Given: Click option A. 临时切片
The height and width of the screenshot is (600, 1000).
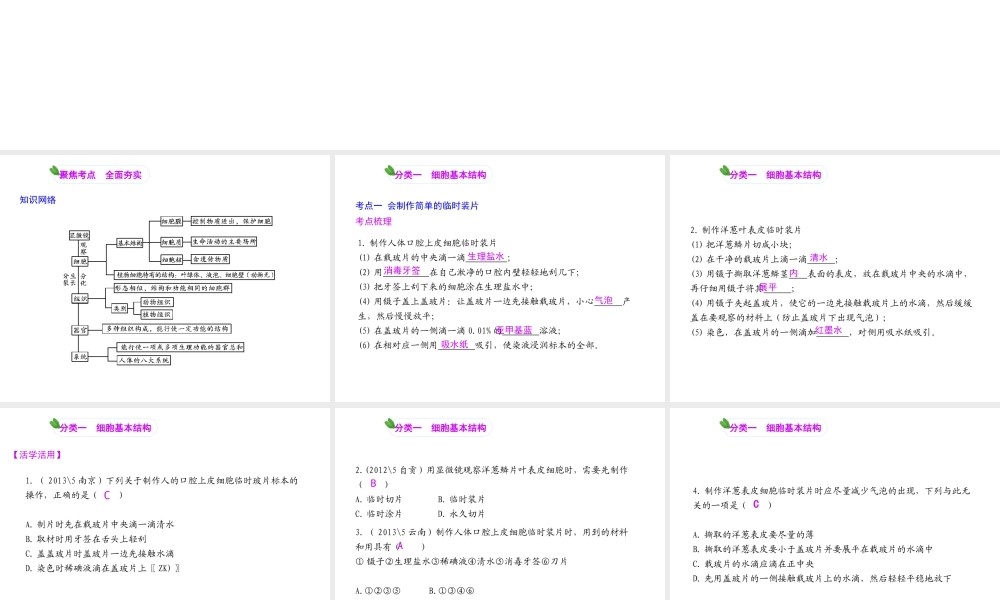Looking at the screenshot, I should 378,499.
